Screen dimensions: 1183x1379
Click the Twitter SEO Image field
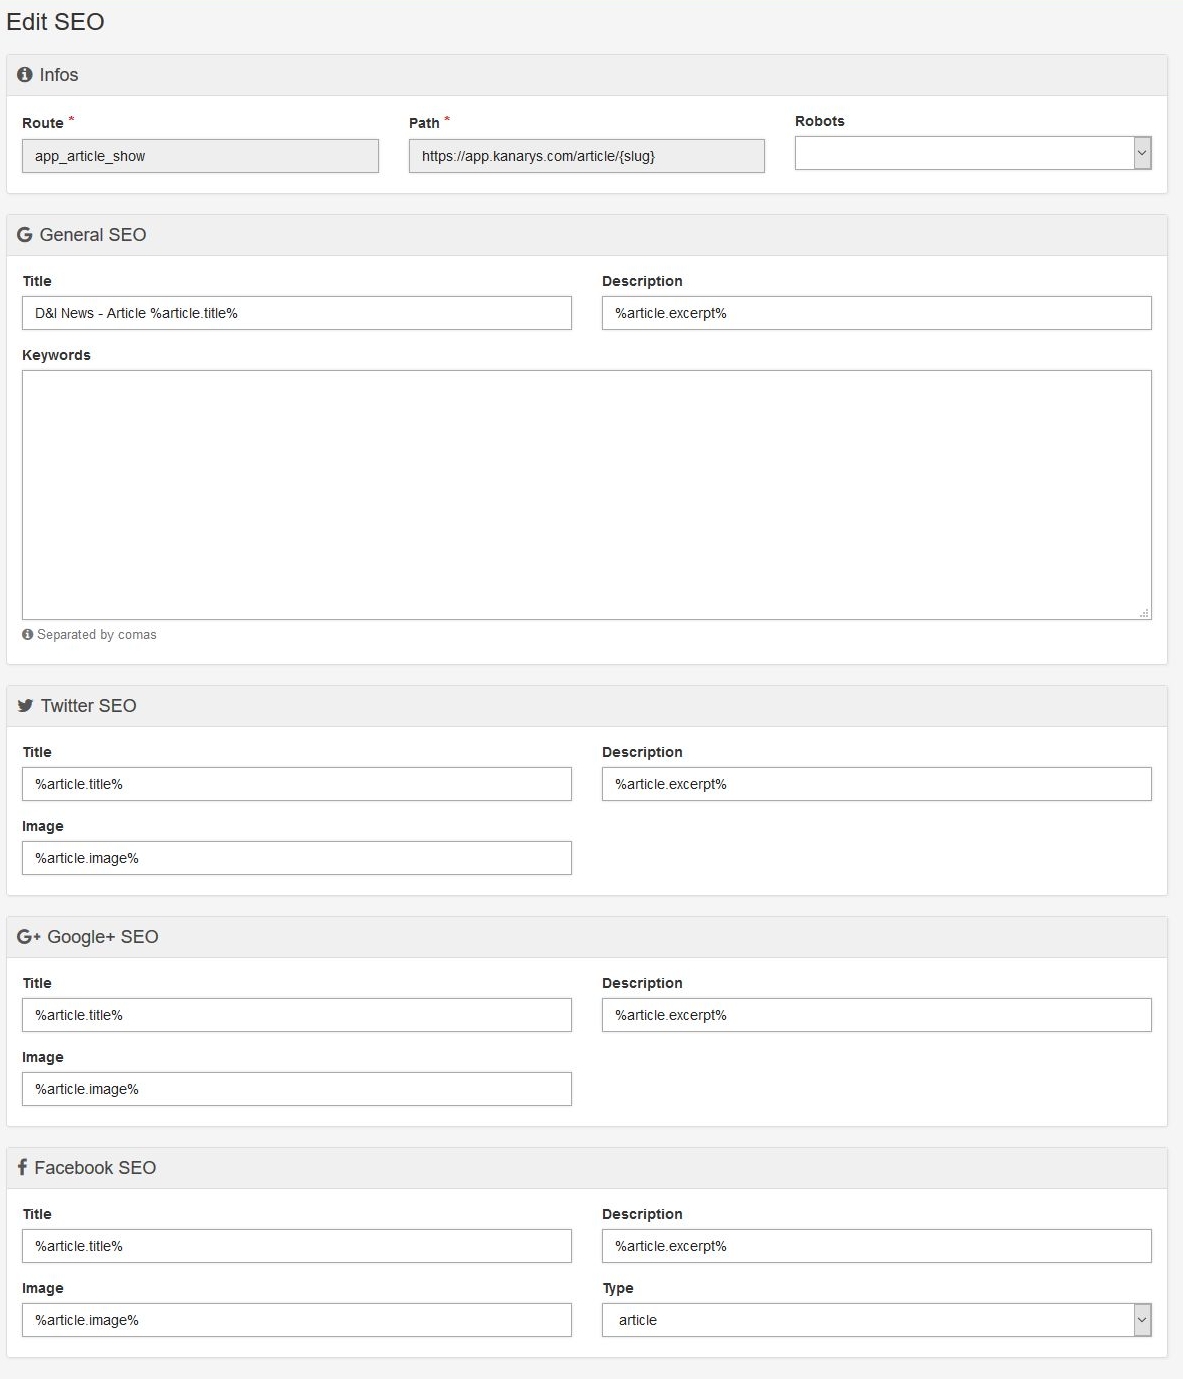(297, 858)
